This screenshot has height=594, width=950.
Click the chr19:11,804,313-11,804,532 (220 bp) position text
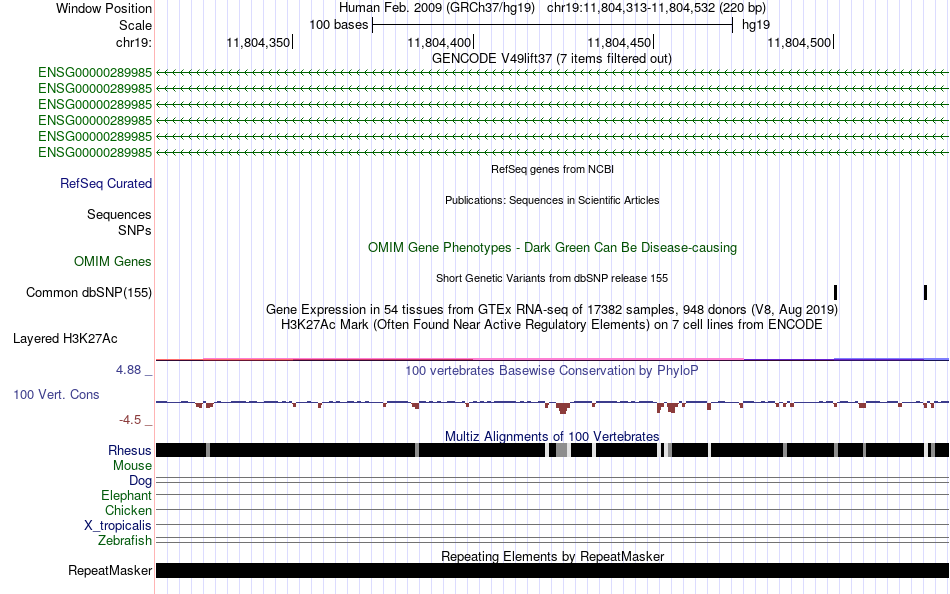656,8
